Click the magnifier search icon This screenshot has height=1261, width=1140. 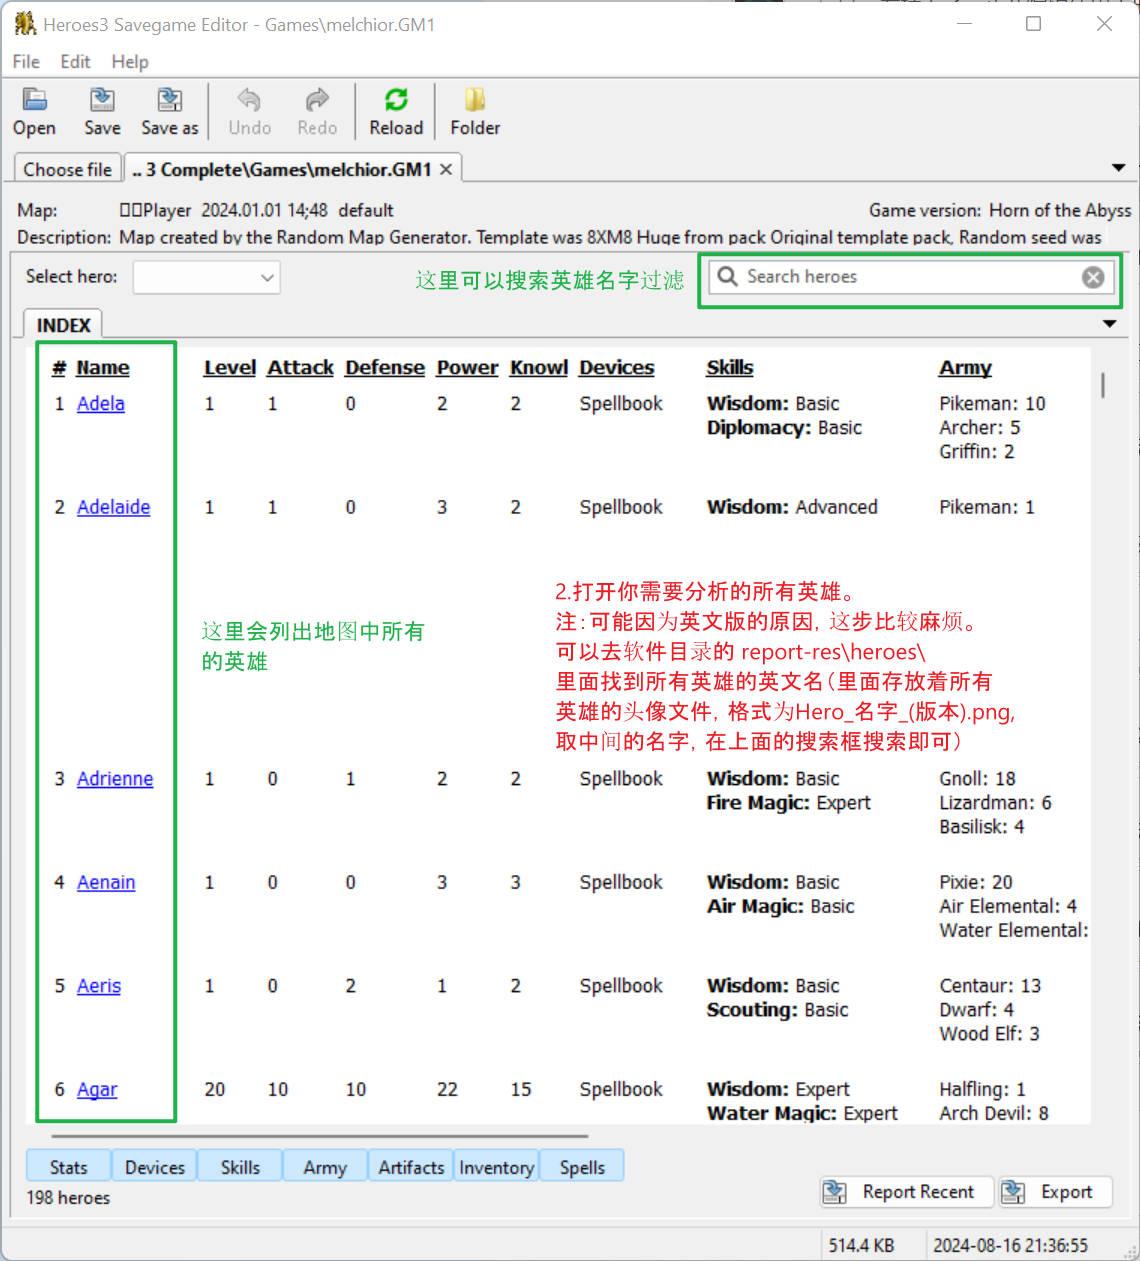pyautogui.click(x=728, y=276)
